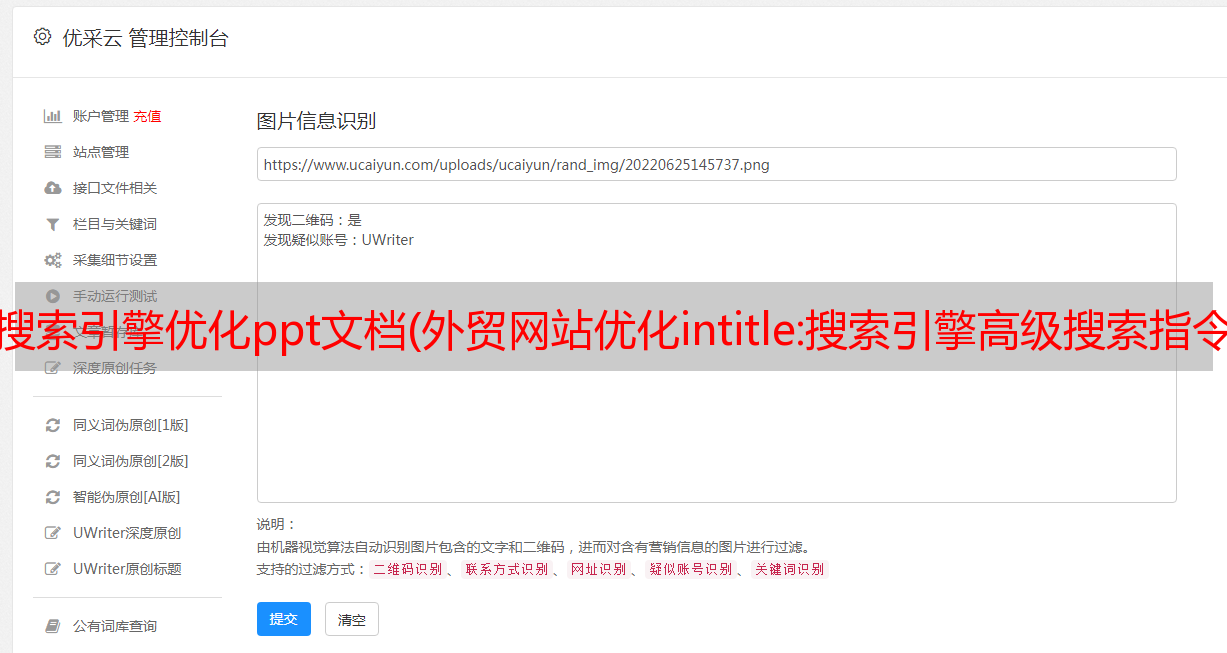Open 公有词库查询 menu item
Screen dimensions: 1227x653
pyautogui.click(x=115, y=626)
